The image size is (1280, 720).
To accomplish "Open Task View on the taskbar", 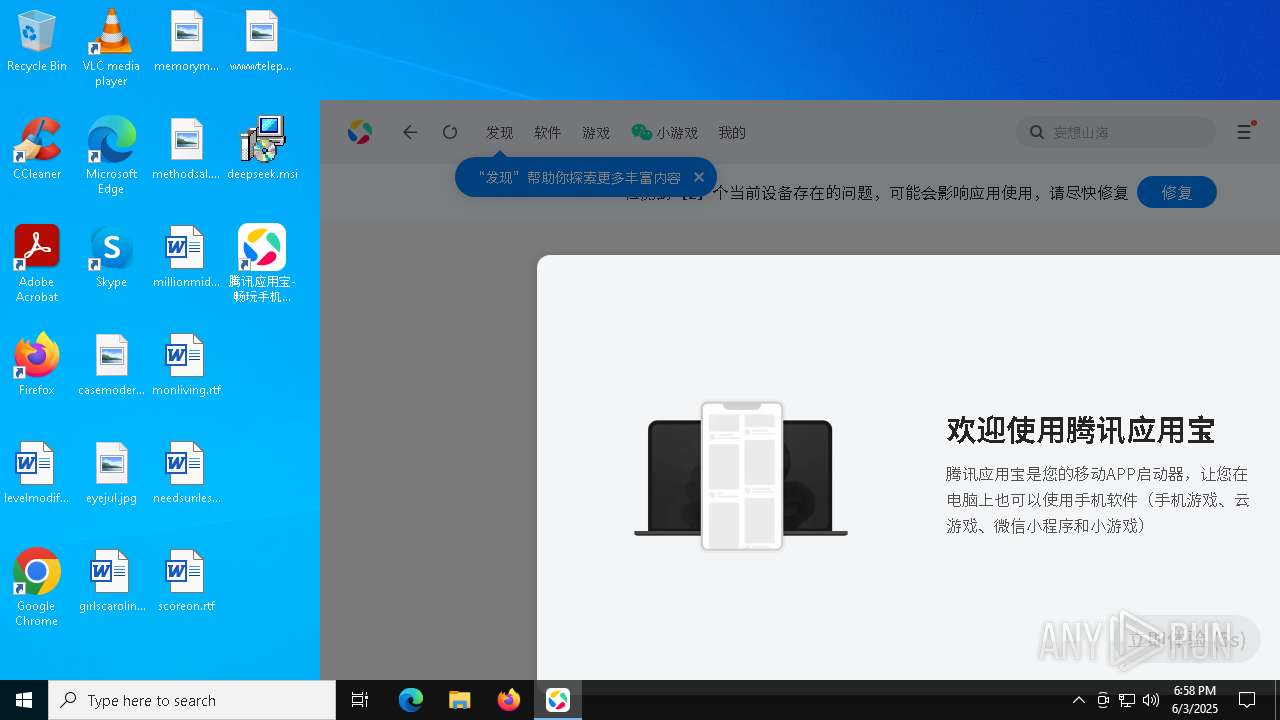I will [360, 700].
